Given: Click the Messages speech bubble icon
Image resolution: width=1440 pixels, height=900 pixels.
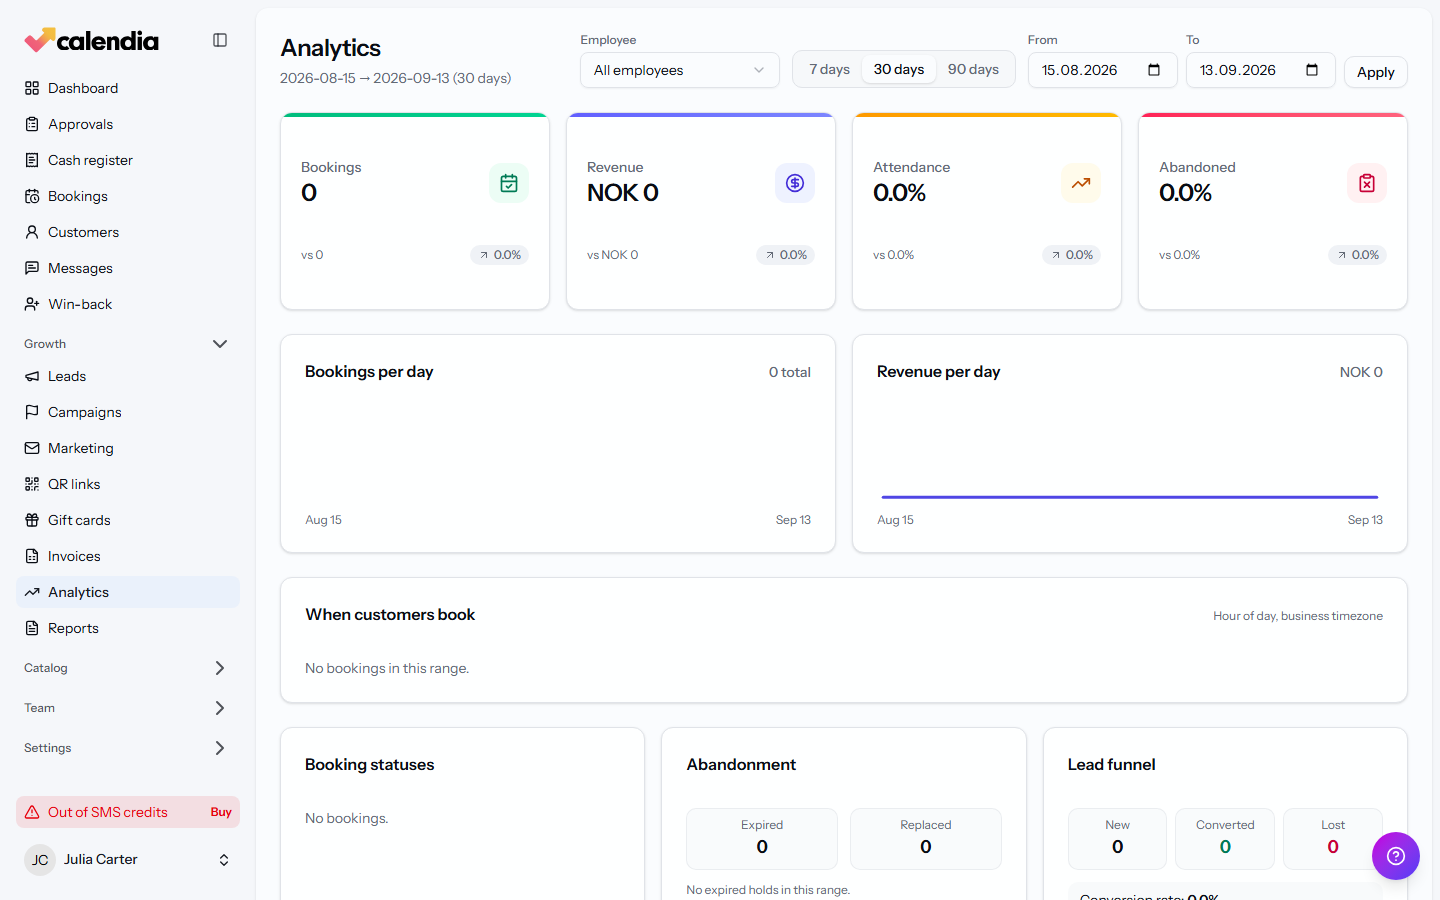Looking at the screenshot, I should pos(32,268).
